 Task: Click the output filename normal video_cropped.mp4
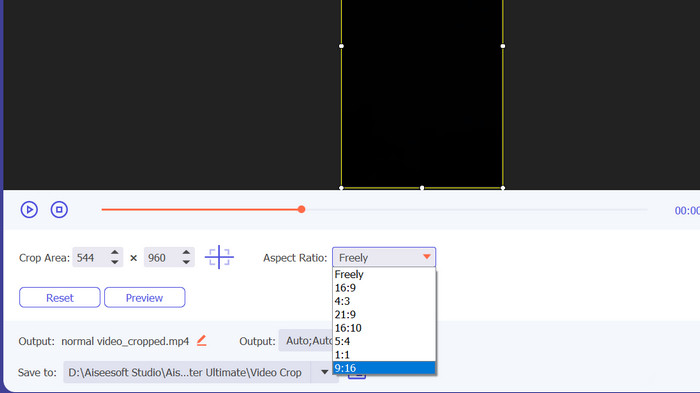coord(125,341)
